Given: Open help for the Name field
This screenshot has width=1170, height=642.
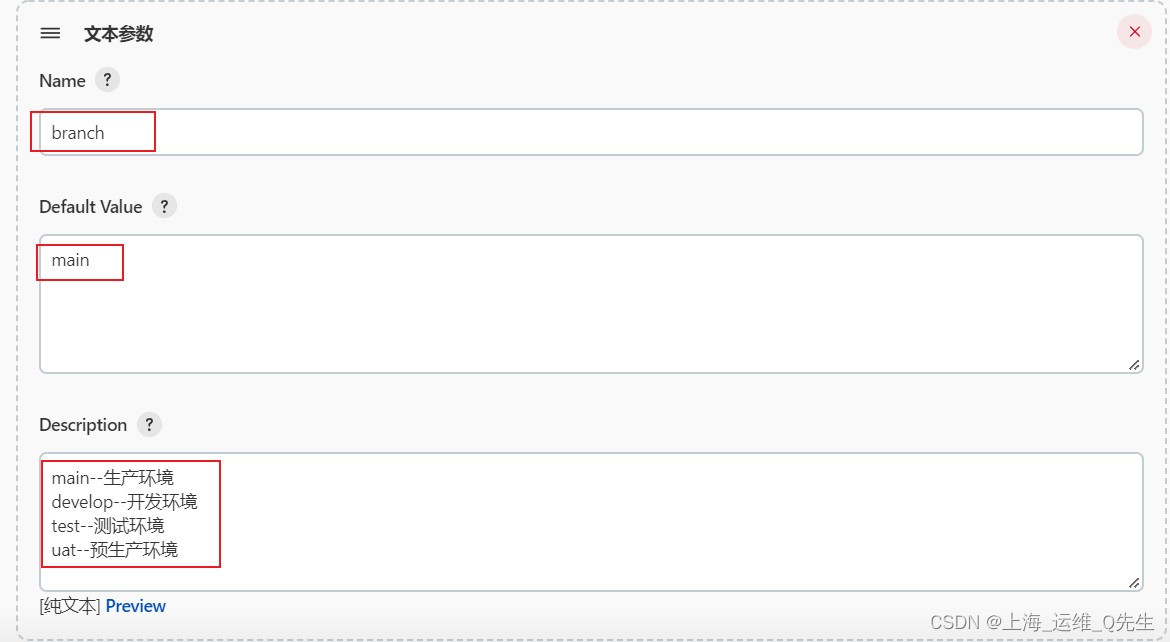Looking at the screenshot, I should pos(107,80).
